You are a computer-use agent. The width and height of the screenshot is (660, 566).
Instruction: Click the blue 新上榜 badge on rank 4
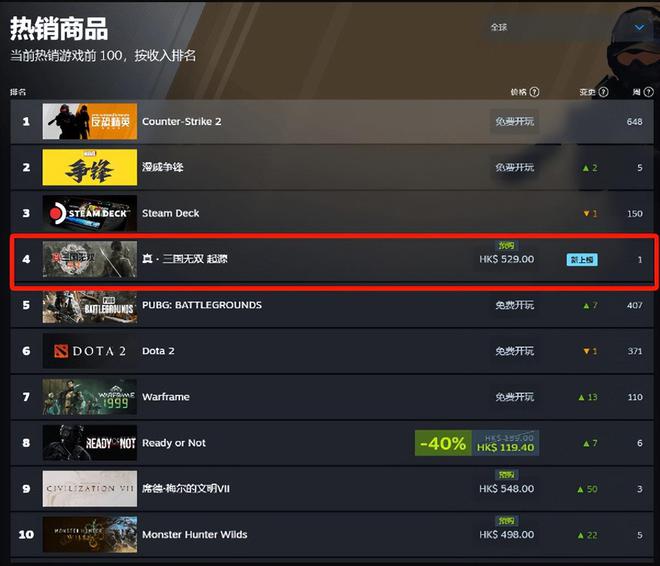582,260
